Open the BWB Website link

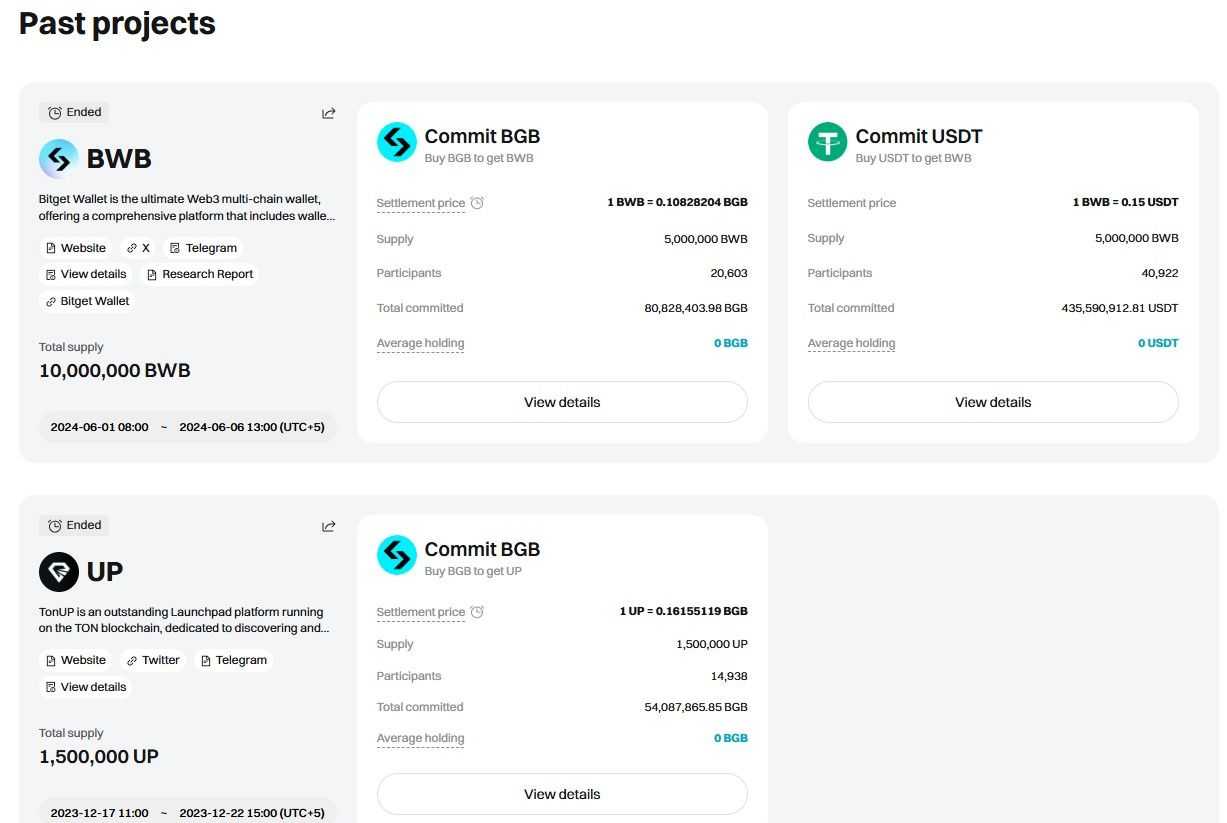[x=76, y=248]
